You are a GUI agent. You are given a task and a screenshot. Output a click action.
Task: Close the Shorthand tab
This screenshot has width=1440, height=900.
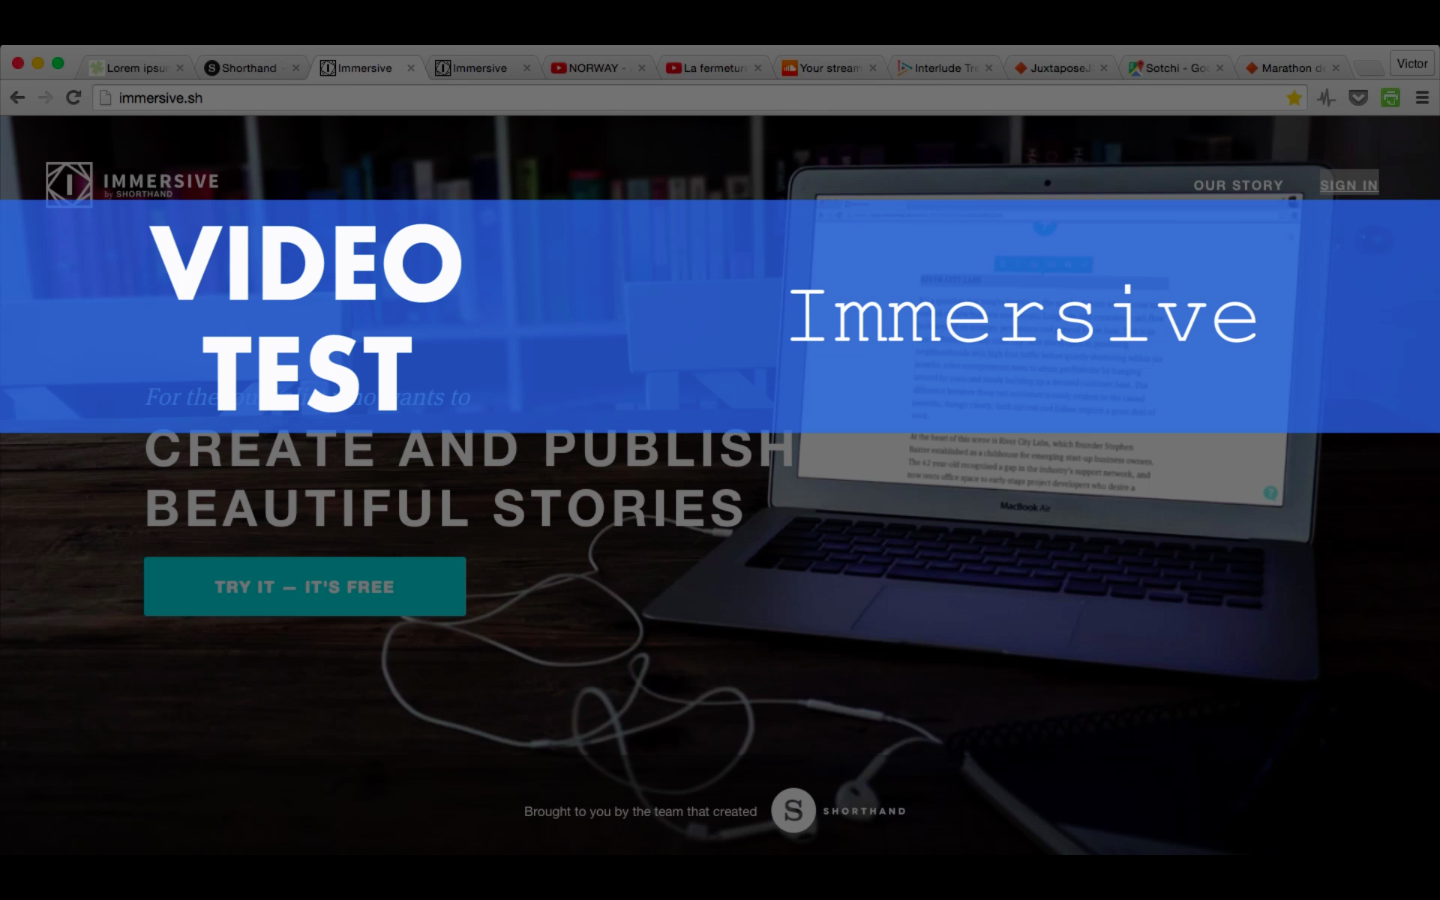[296, 68]
